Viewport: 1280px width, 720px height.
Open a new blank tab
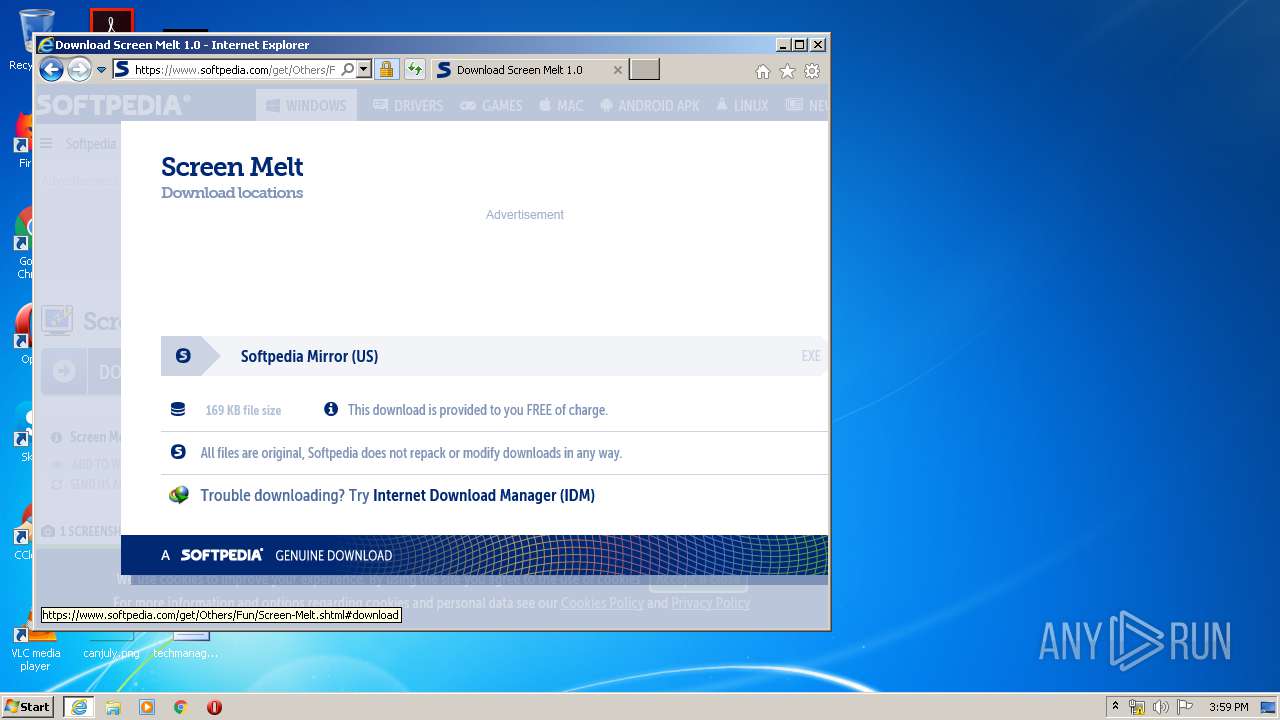(644, 69)
